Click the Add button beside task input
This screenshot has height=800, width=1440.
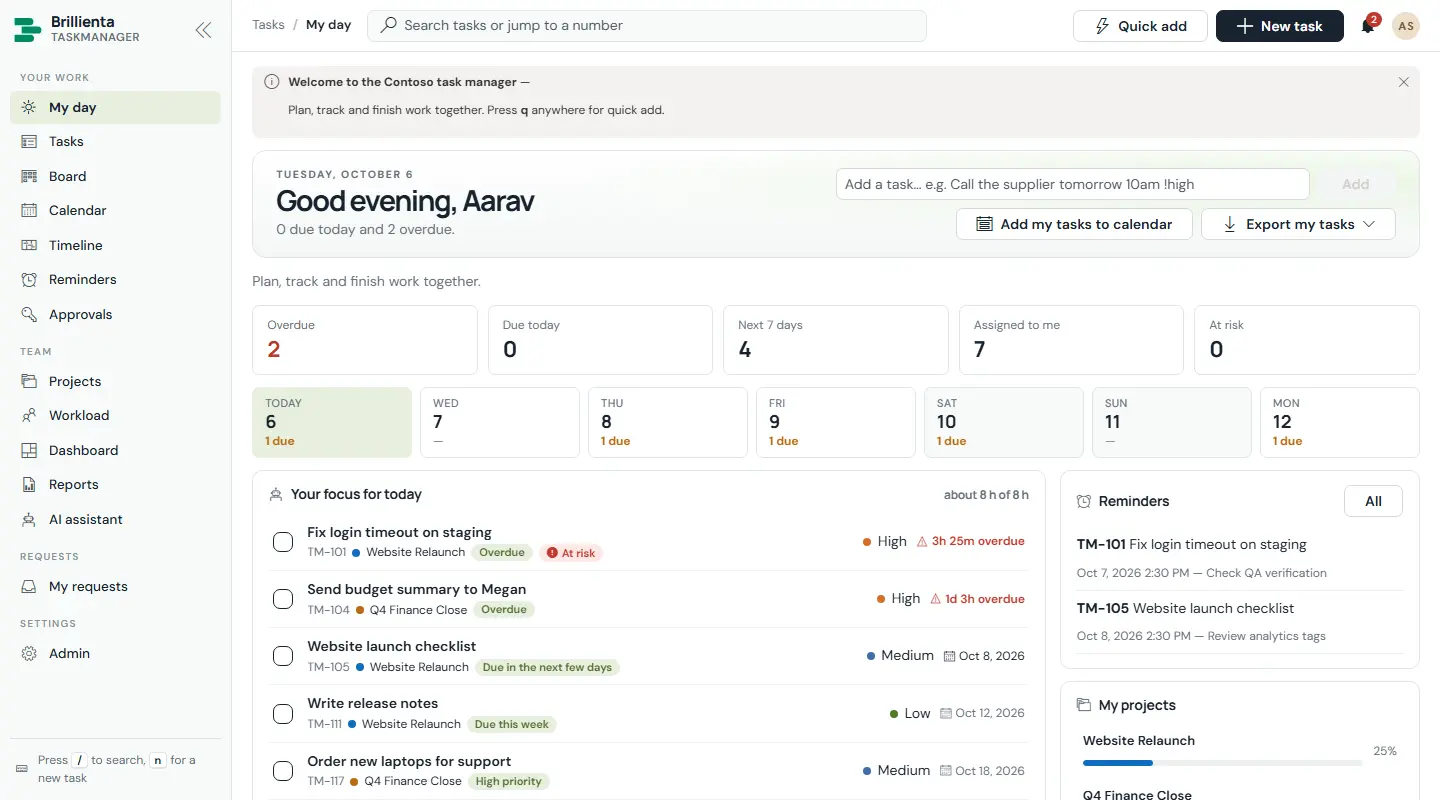point(1355,184)
